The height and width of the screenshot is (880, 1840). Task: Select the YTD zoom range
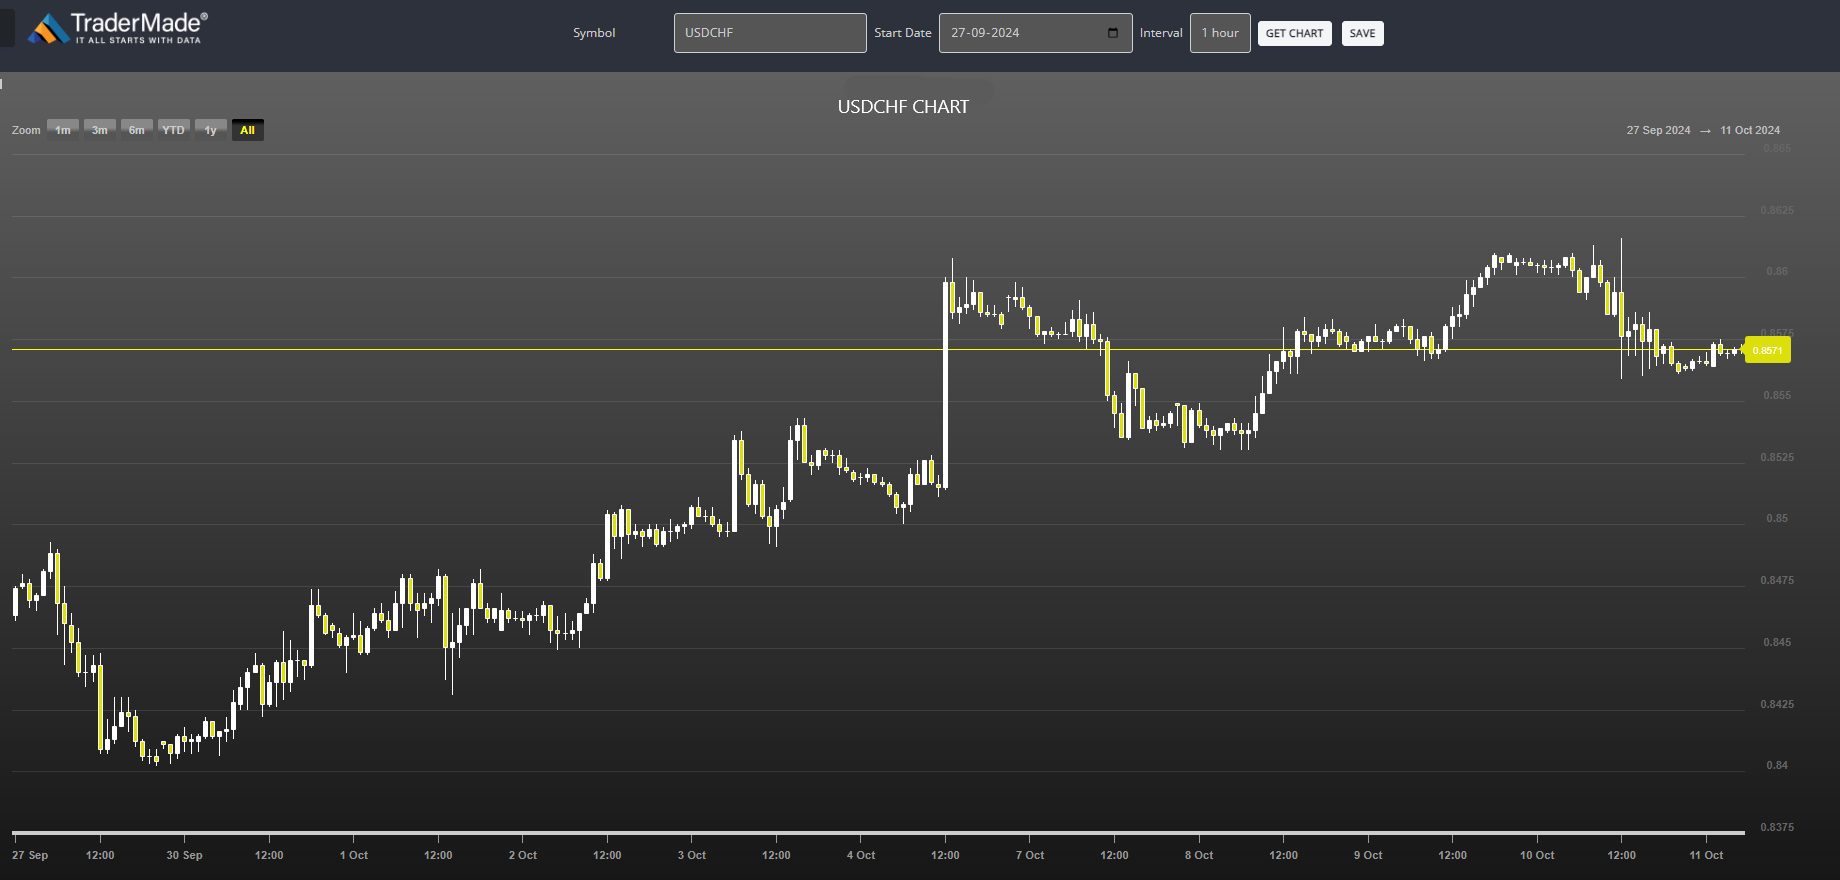[174, 130]
